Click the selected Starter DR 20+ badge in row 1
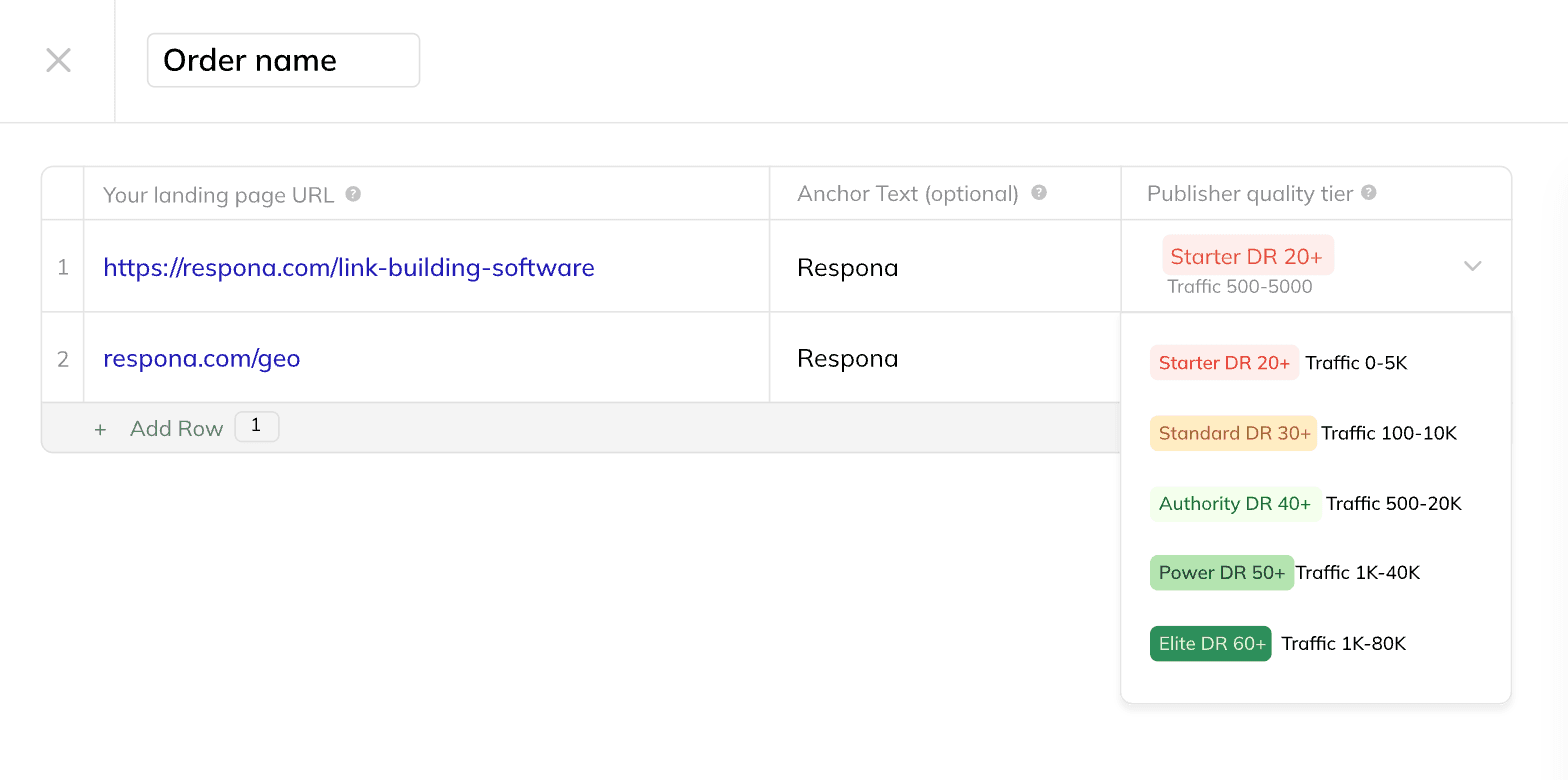The image size is (1568, 780). click(1247, 256)
